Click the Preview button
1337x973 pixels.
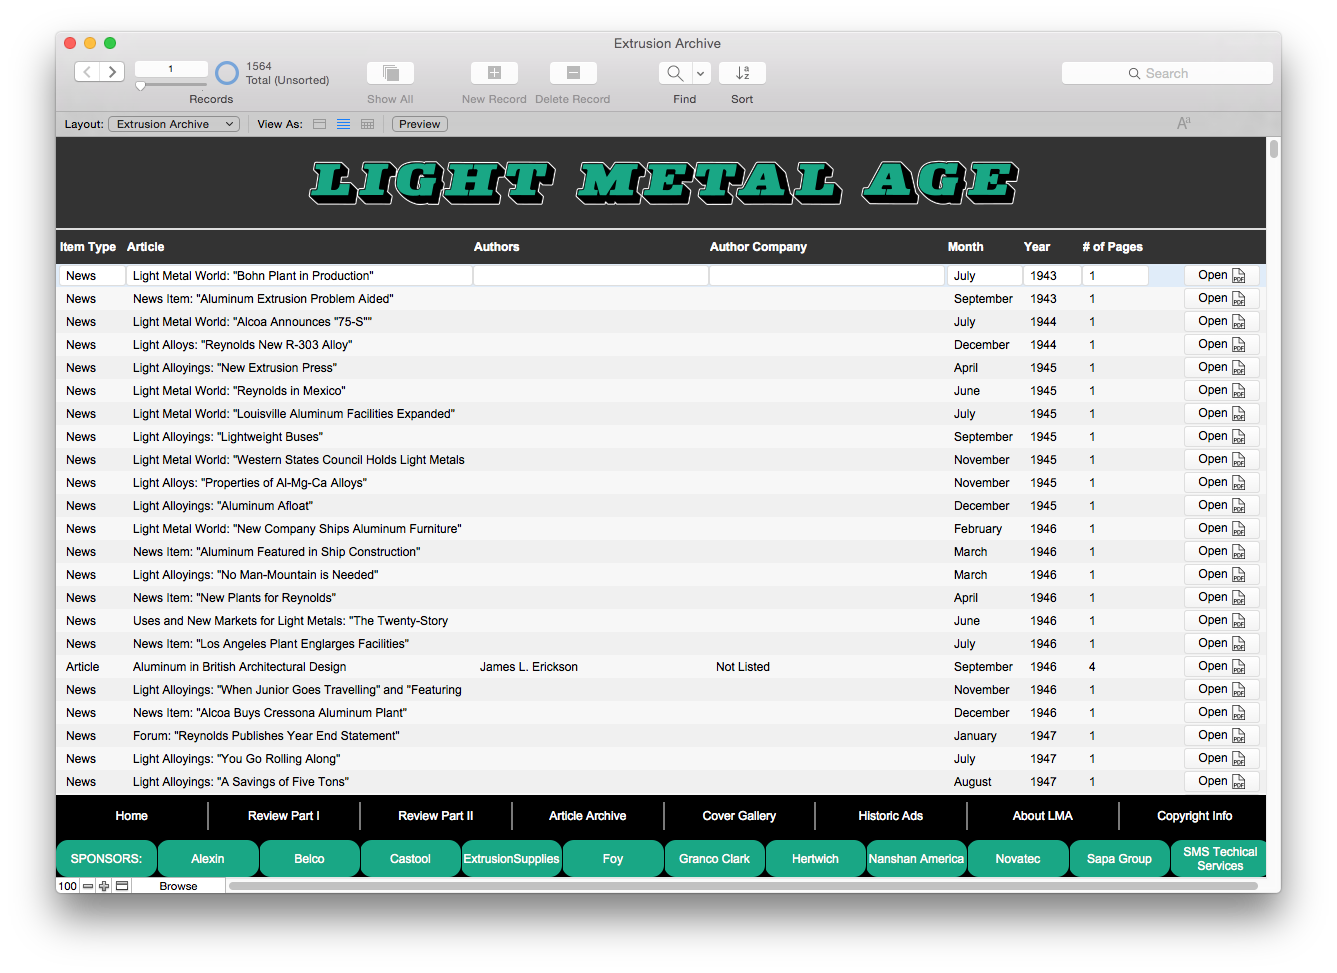419,124
